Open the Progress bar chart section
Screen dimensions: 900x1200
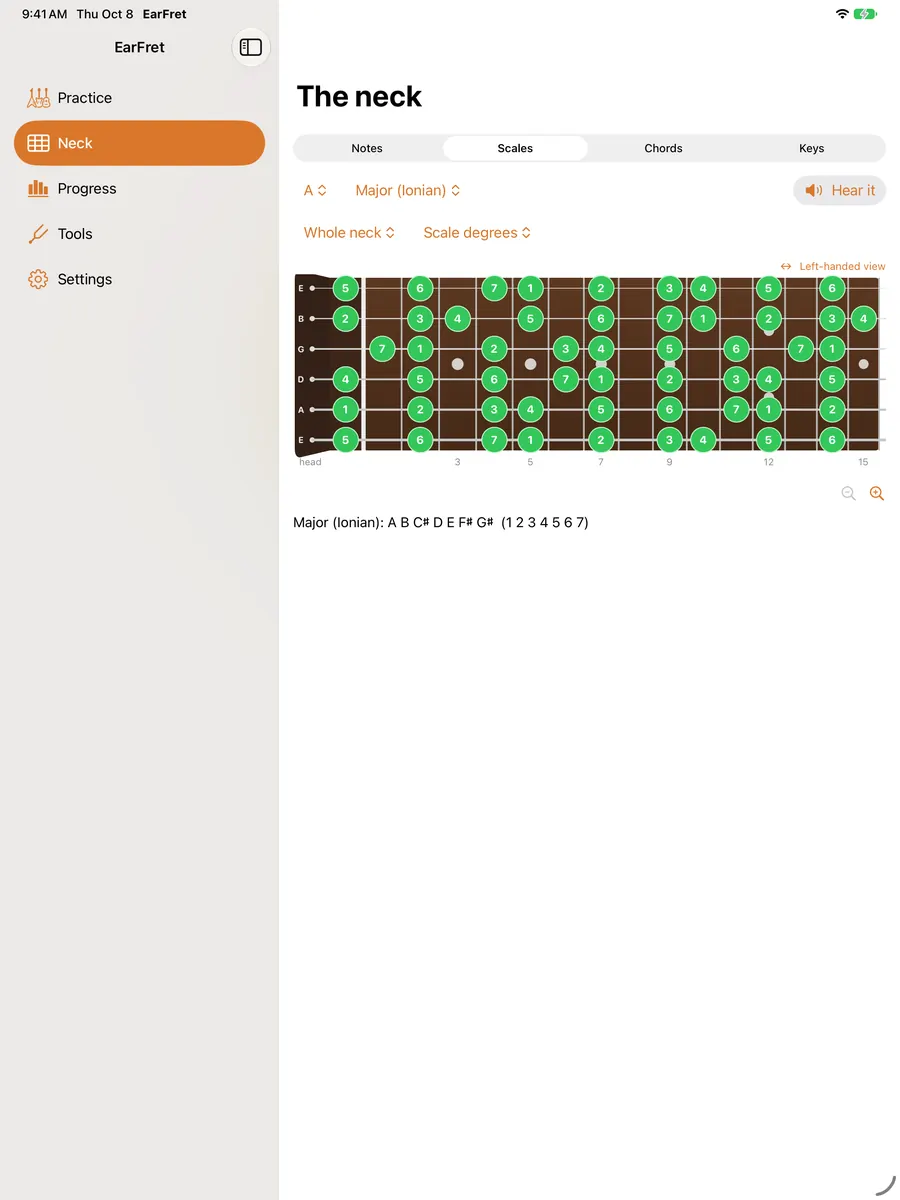139,188
